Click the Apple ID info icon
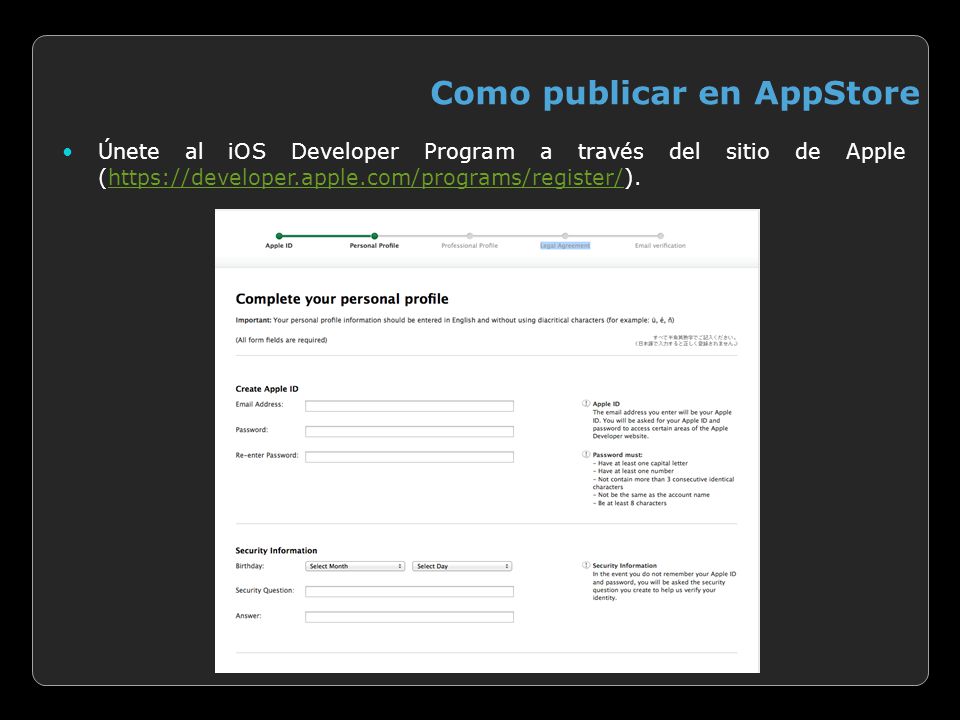The height and width of the screenshot is (720, 960). pos(586,403)
